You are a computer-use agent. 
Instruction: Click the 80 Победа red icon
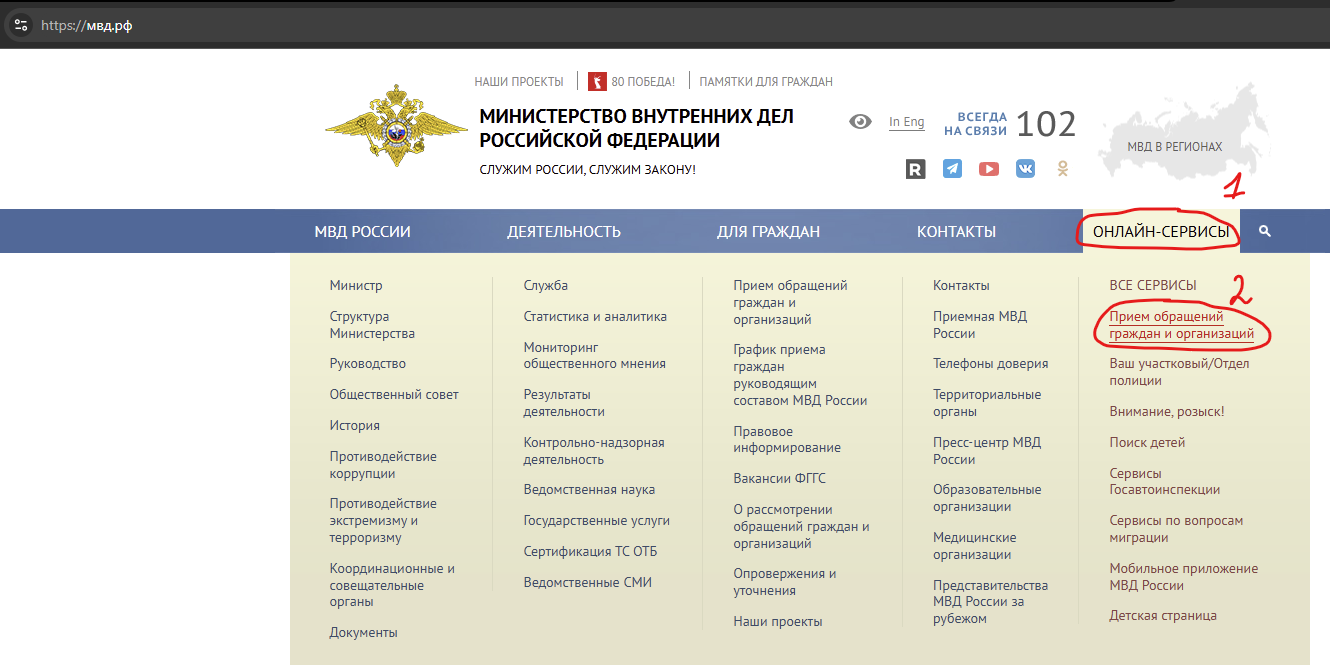[597, 81]
